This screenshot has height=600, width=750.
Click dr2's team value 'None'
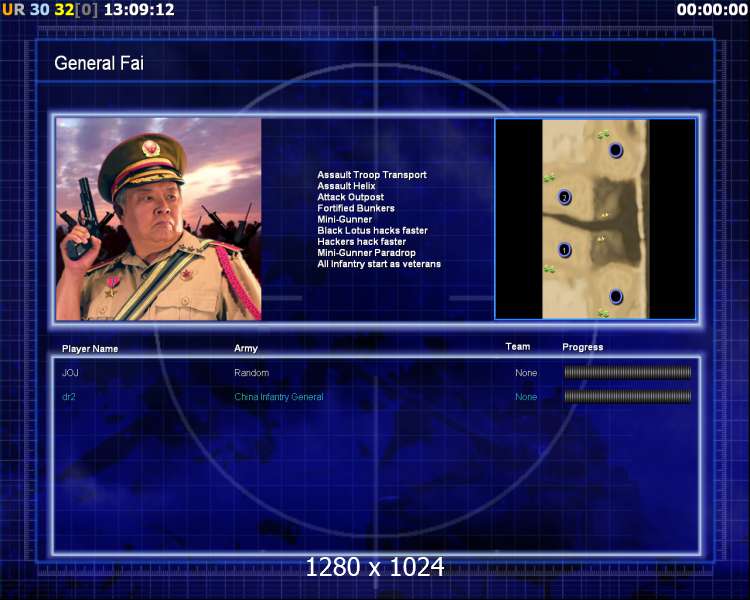(526, 397)
